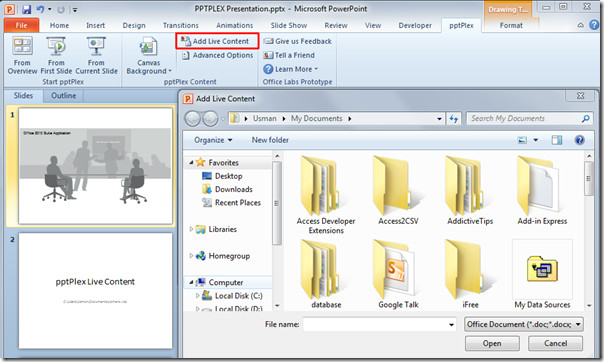
Task: Start pptPlex From First Slide
Action: [x=56, y=55]
